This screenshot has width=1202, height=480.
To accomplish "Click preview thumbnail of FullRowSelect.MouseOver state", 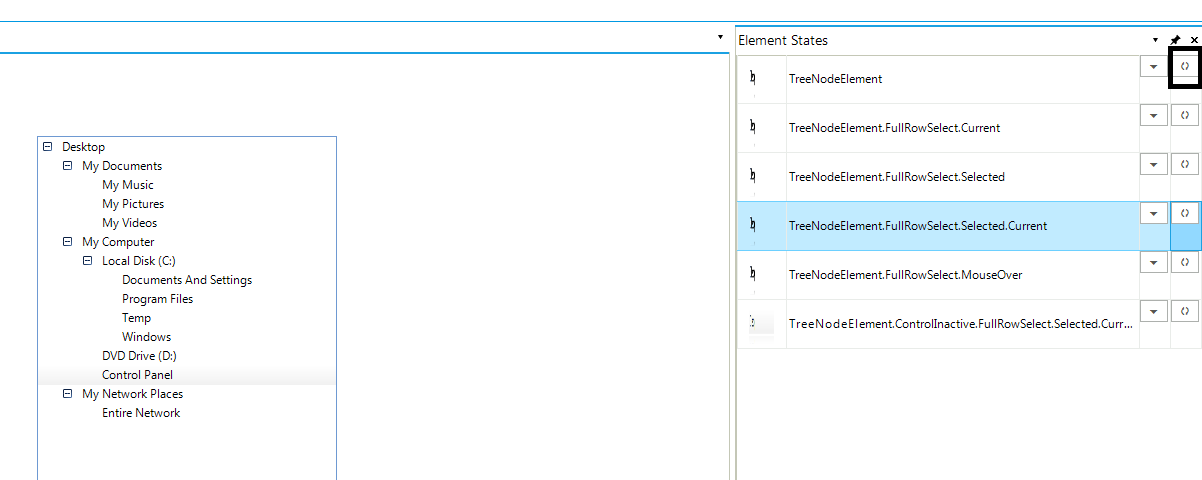I will 753,274.
